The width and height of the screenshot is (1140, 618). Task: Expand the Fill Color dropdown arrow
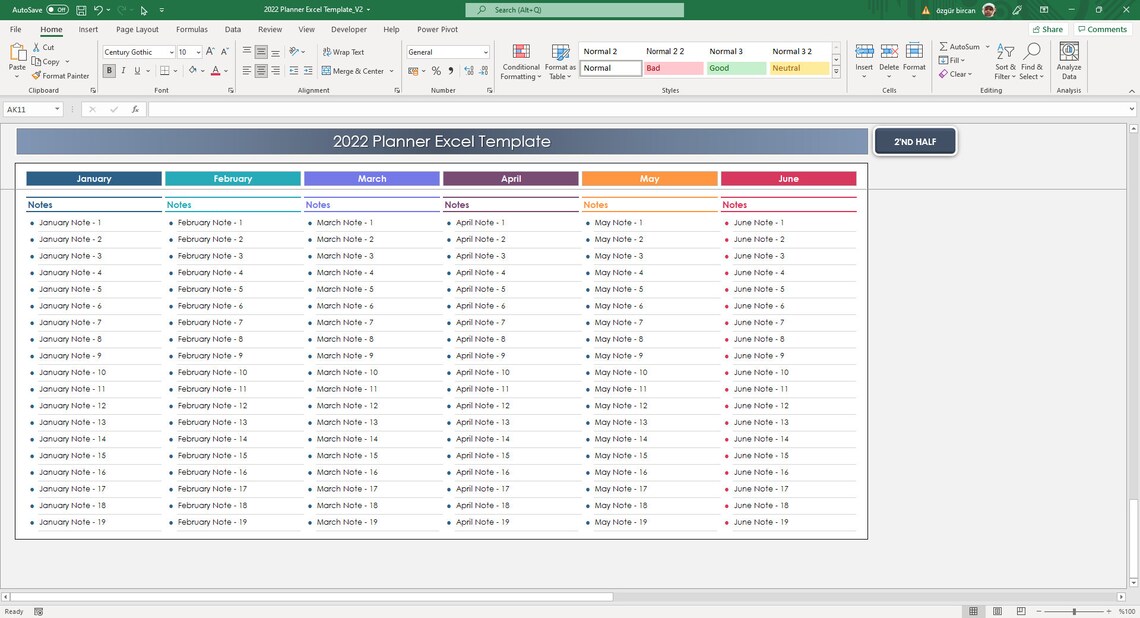(x=205, y=70)
